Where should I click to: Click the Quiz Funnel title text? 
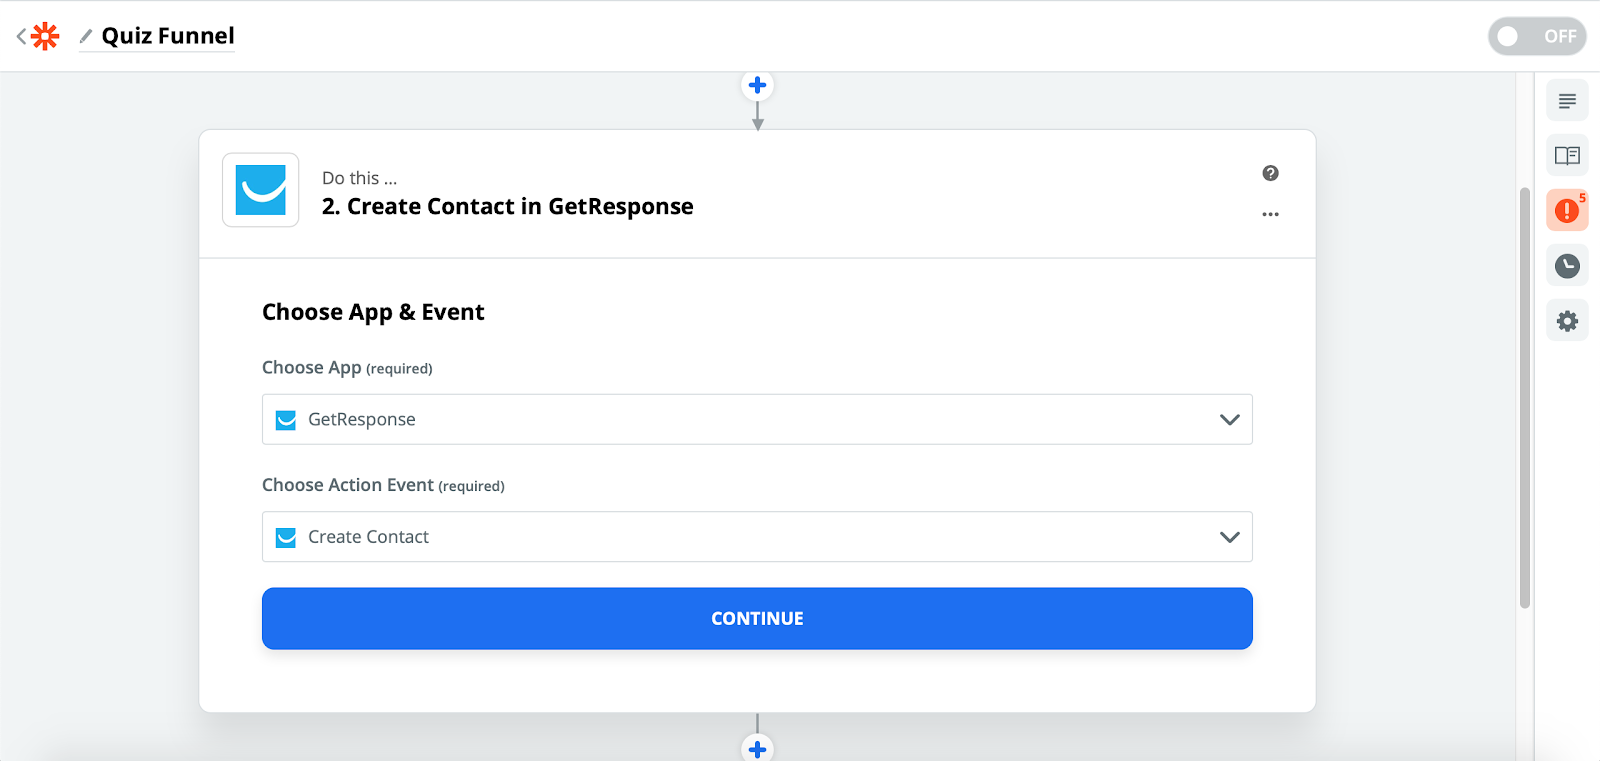(x=168, y=36)
